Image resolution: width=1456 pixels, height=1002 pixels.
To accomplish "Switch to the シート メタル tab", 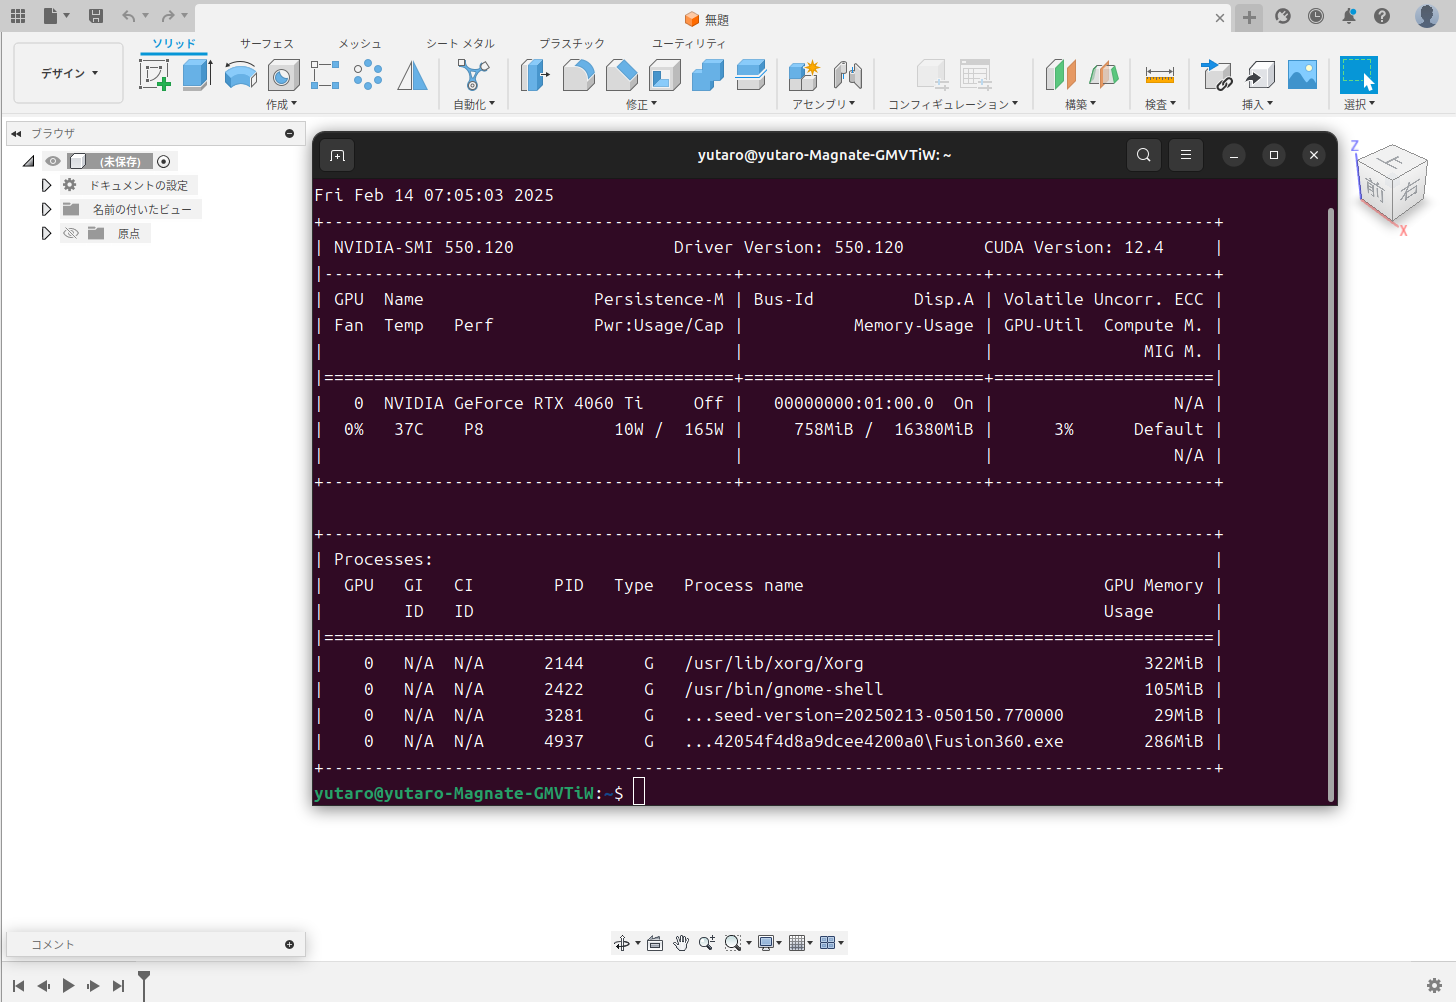I will [460, 44].
